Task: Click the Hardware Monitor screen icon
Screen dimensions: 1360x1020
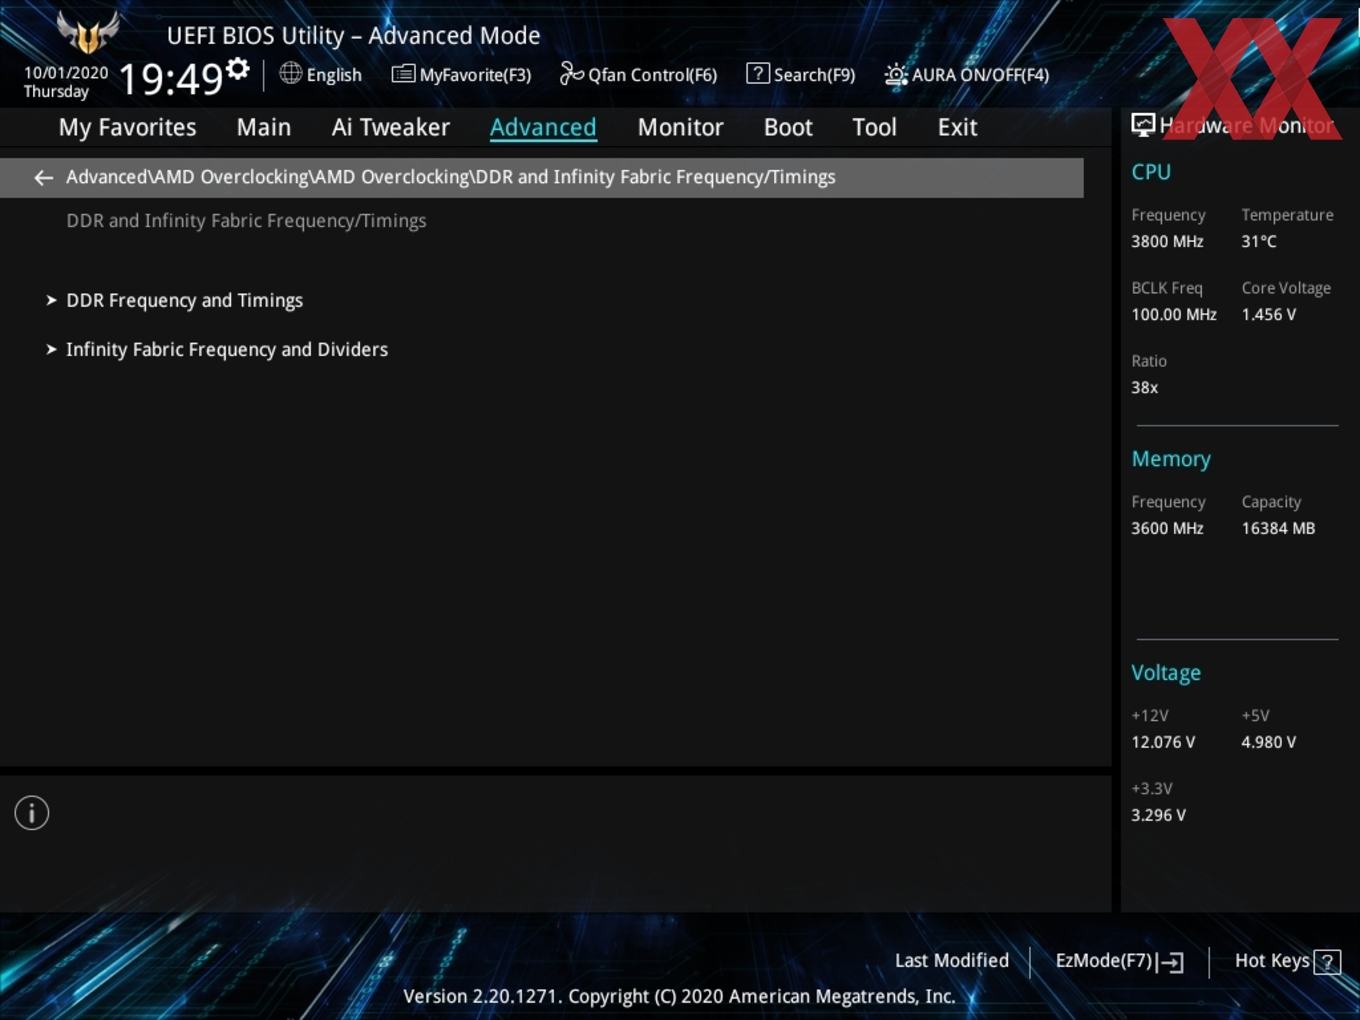Action: click(x=1143, y=125)
